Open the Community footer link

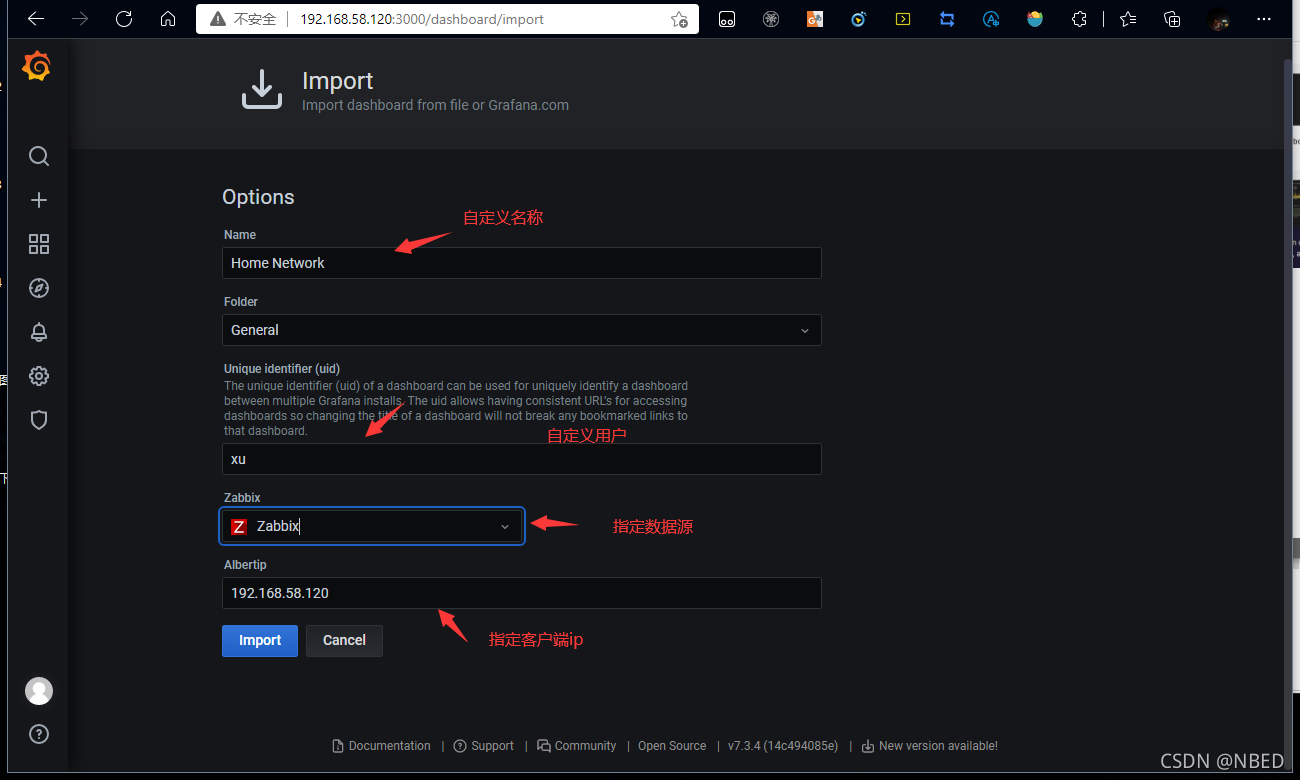(577, 746)
